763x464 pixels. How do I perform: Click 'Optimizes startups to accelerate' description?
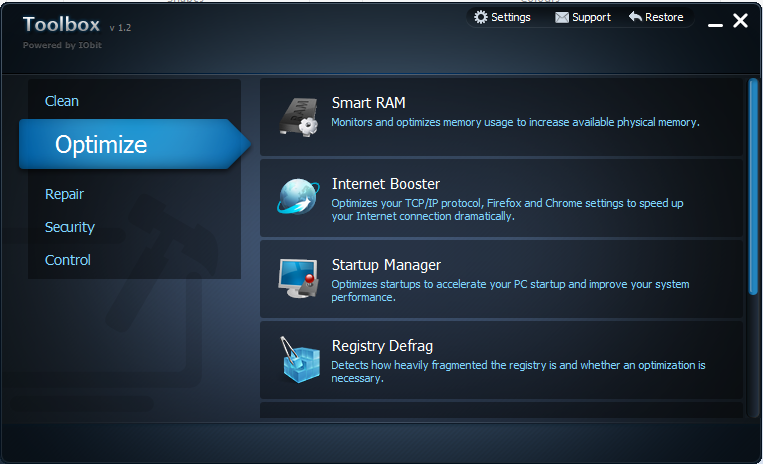510,290
